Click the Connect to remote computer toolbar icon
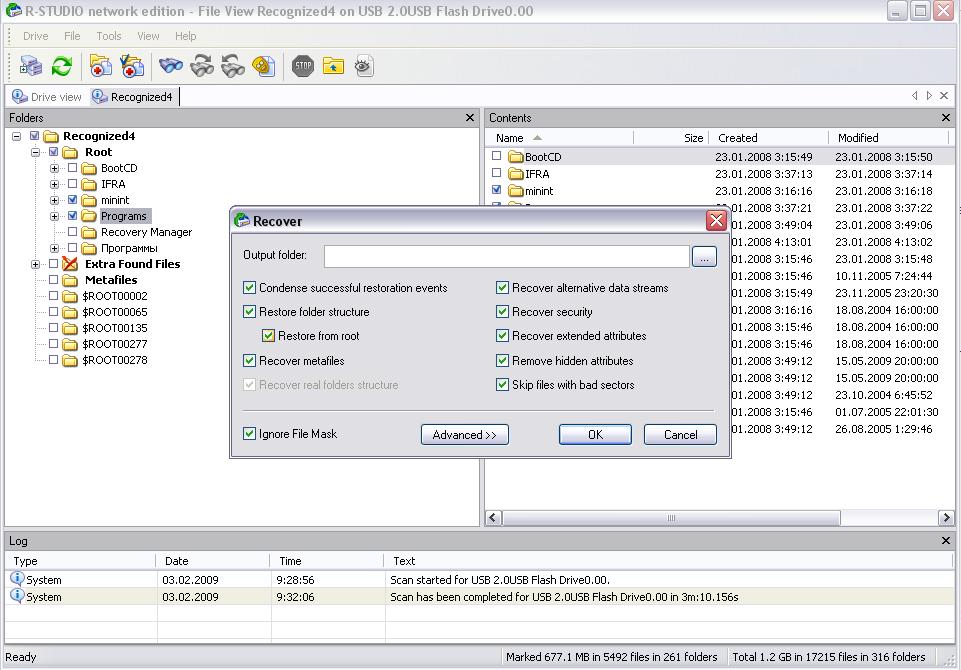 click(31, 66)
